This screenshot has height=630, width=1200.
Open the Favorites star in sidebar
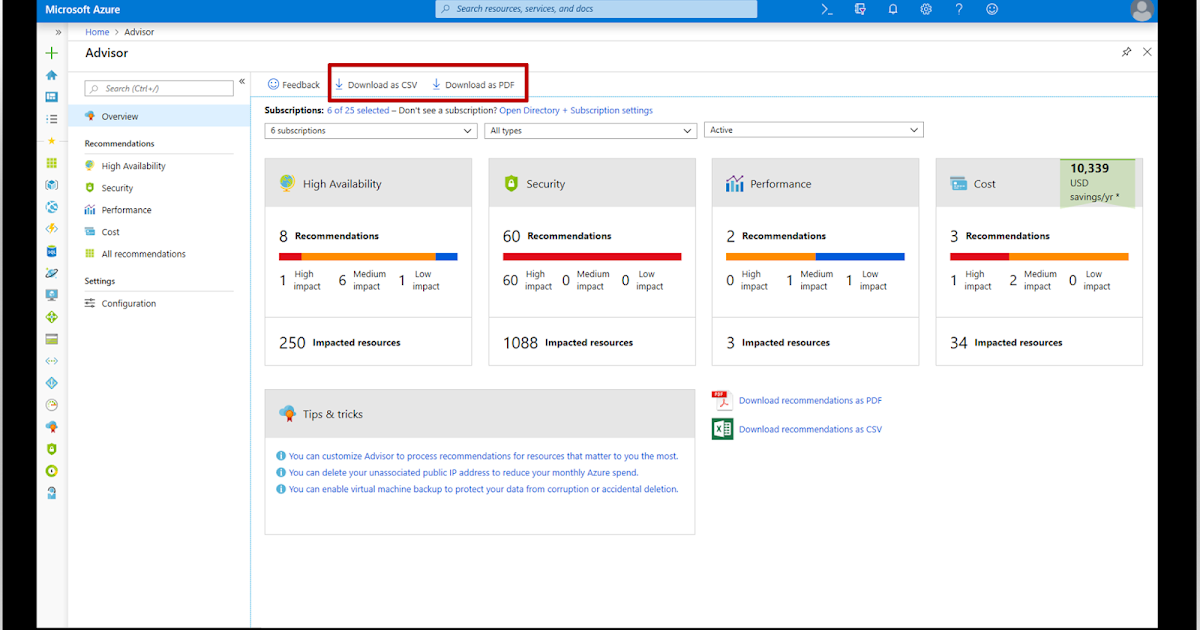coord(51,141)
